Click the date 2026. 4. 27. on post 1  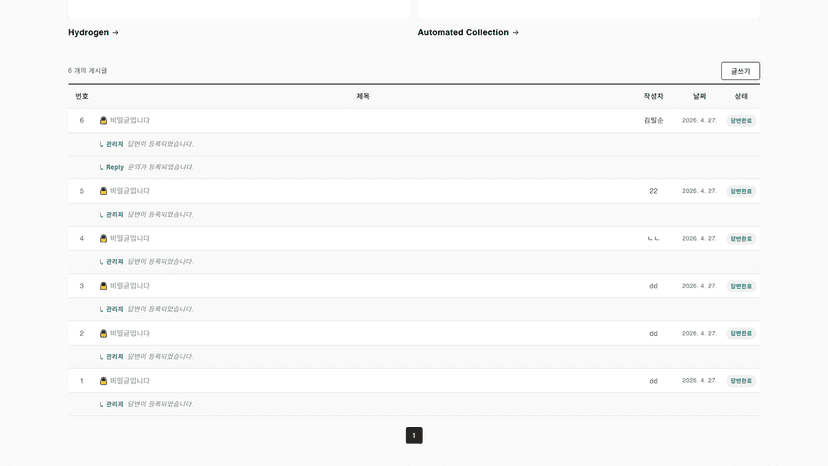point(699,380)
